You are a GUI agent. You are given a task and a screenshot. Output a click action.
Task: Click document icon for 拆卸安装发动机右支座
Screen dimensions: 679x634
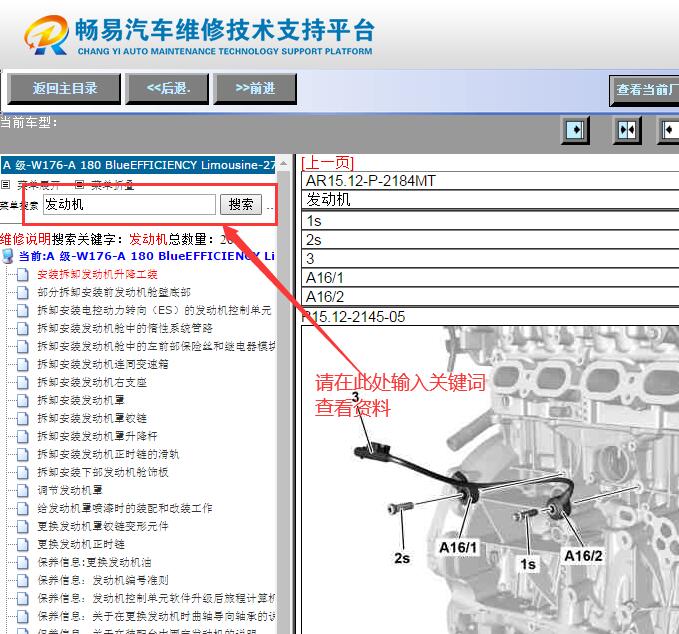click(23, 383)
